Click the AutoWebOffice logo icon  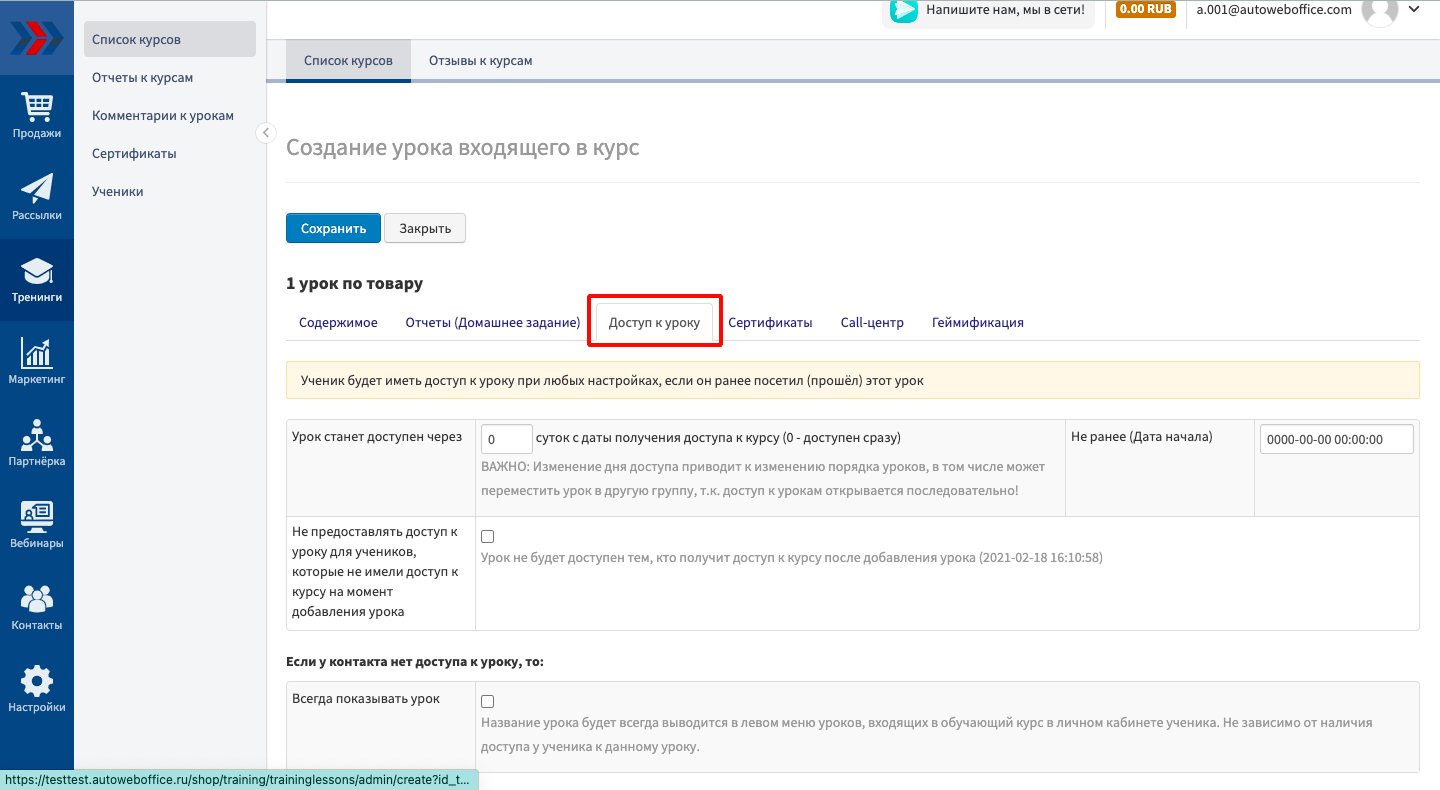tap(36, 38)
